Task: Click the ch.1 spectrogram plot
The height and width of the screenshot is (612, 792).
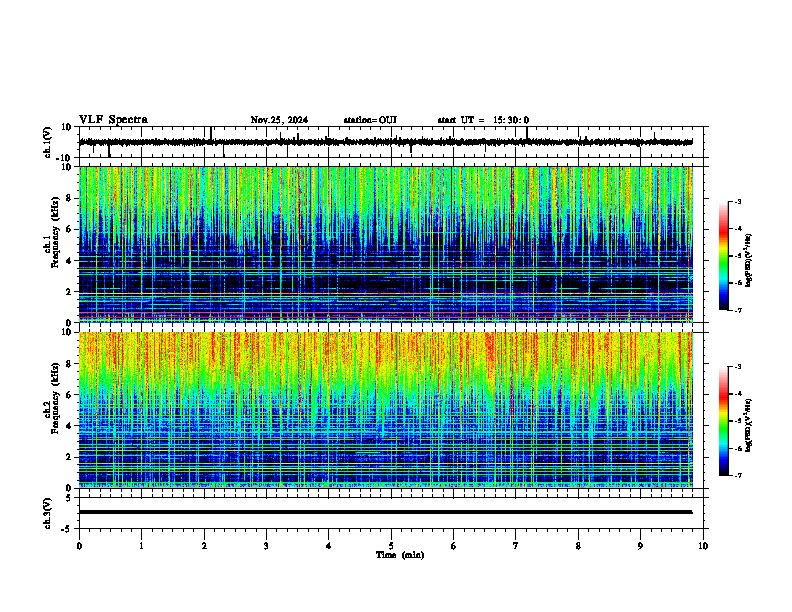Action: tap(386, 244)
